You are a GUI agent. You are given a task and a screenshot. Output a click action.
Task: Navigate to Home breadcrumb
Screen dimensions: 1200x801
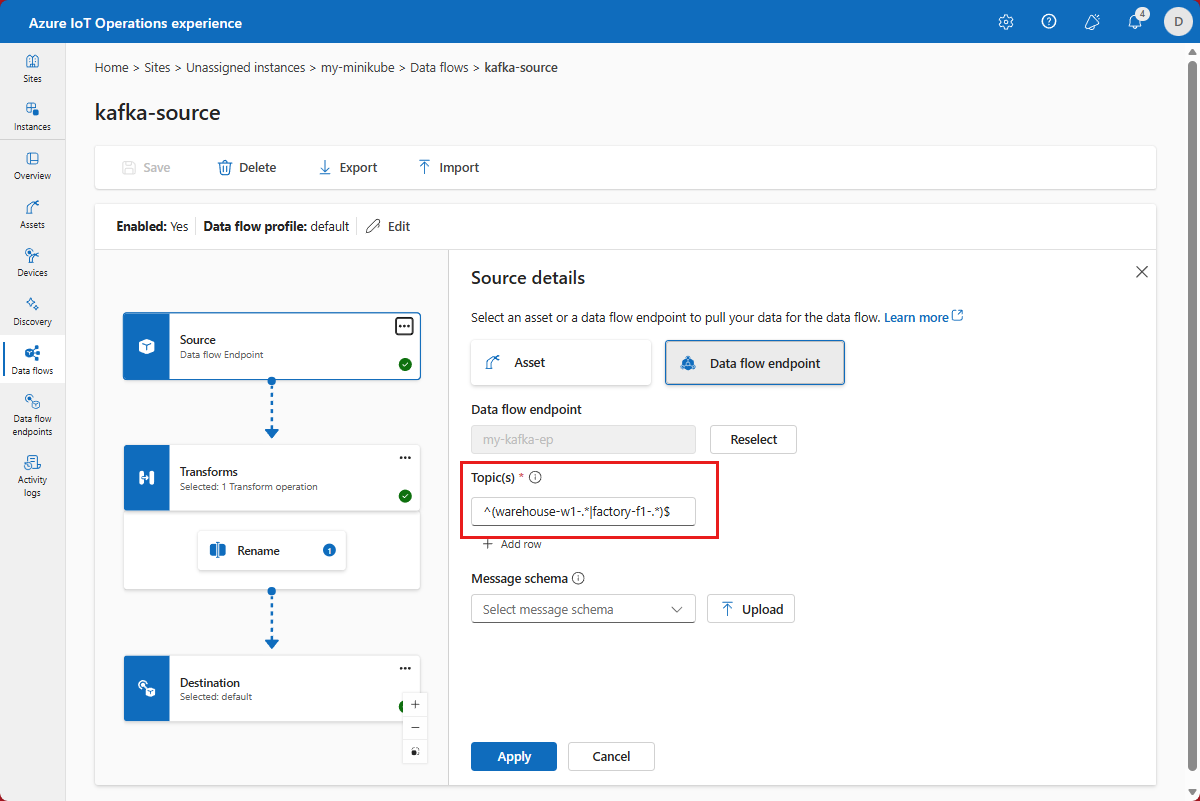tap(111, 68)
